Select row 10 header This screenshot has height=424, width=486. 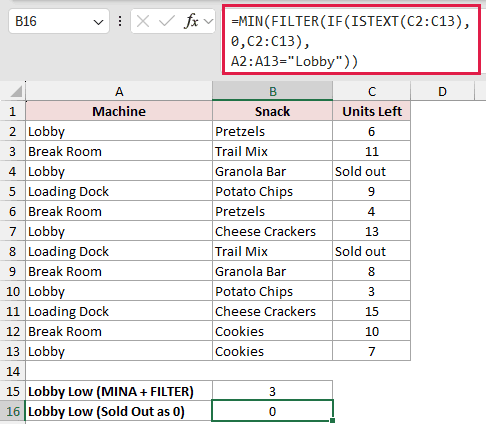13,291
